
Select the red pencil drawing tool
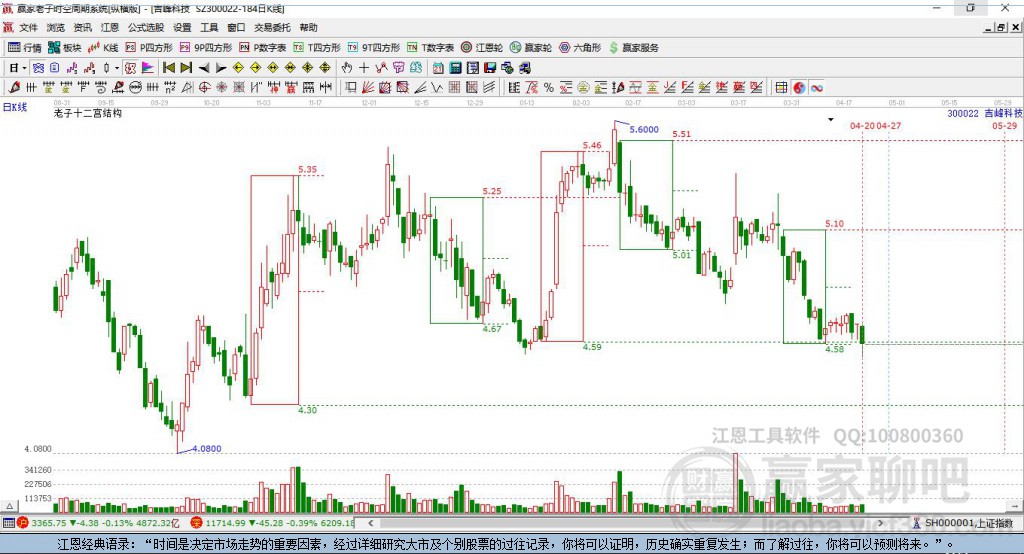pos(14,88)
